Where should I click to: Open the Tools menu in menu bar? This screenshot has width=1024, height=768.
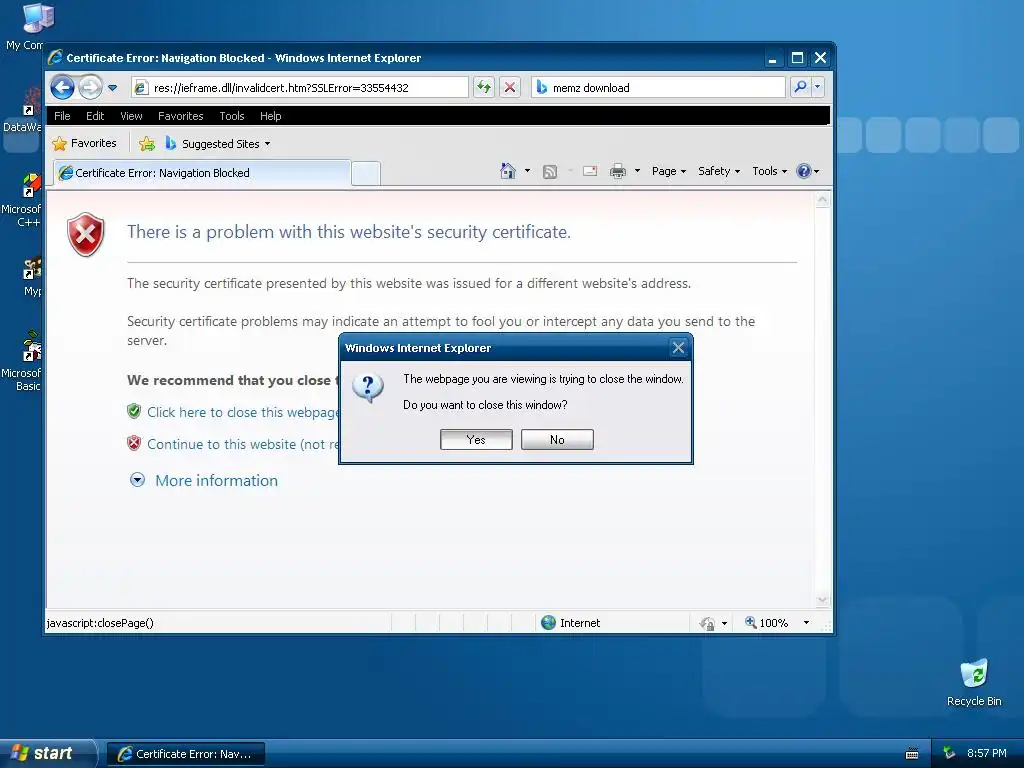(x=232, y=116)
